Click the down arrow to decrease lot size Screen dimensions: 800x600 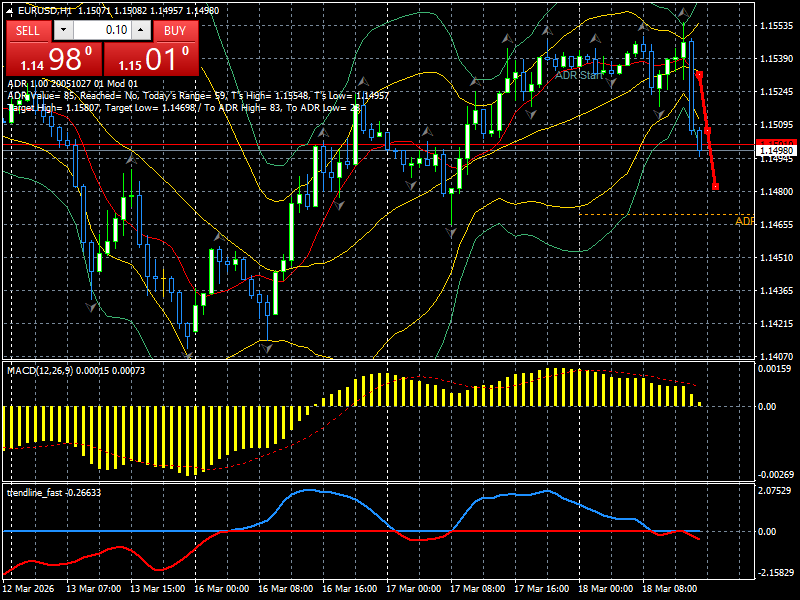(x=62, y=31)
